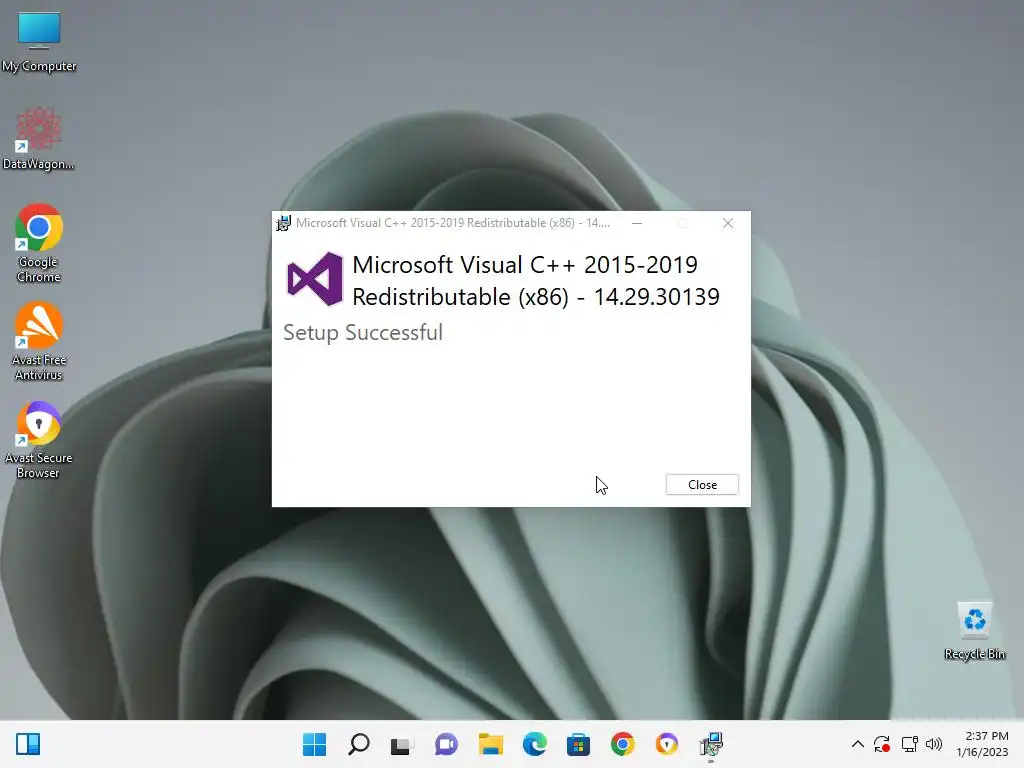Select Avast Free Antivirus desktop icon
Viewport: 1024px width, 768px height.
(39, 342)
